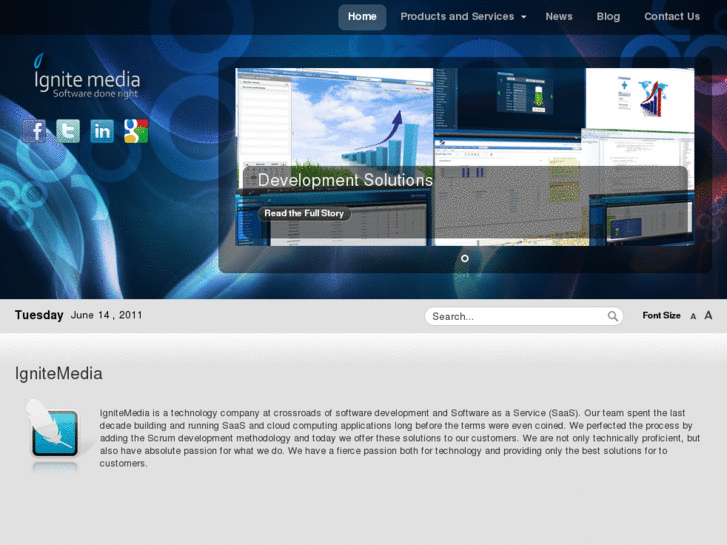Click the 'June 14, 2011' date
The height and width of the screenshot is (545, 727).
pos(106,315)
